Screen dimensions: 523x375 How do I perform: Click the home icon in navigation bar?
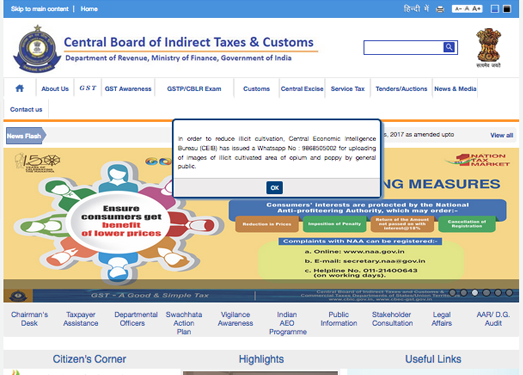point(20,88)
